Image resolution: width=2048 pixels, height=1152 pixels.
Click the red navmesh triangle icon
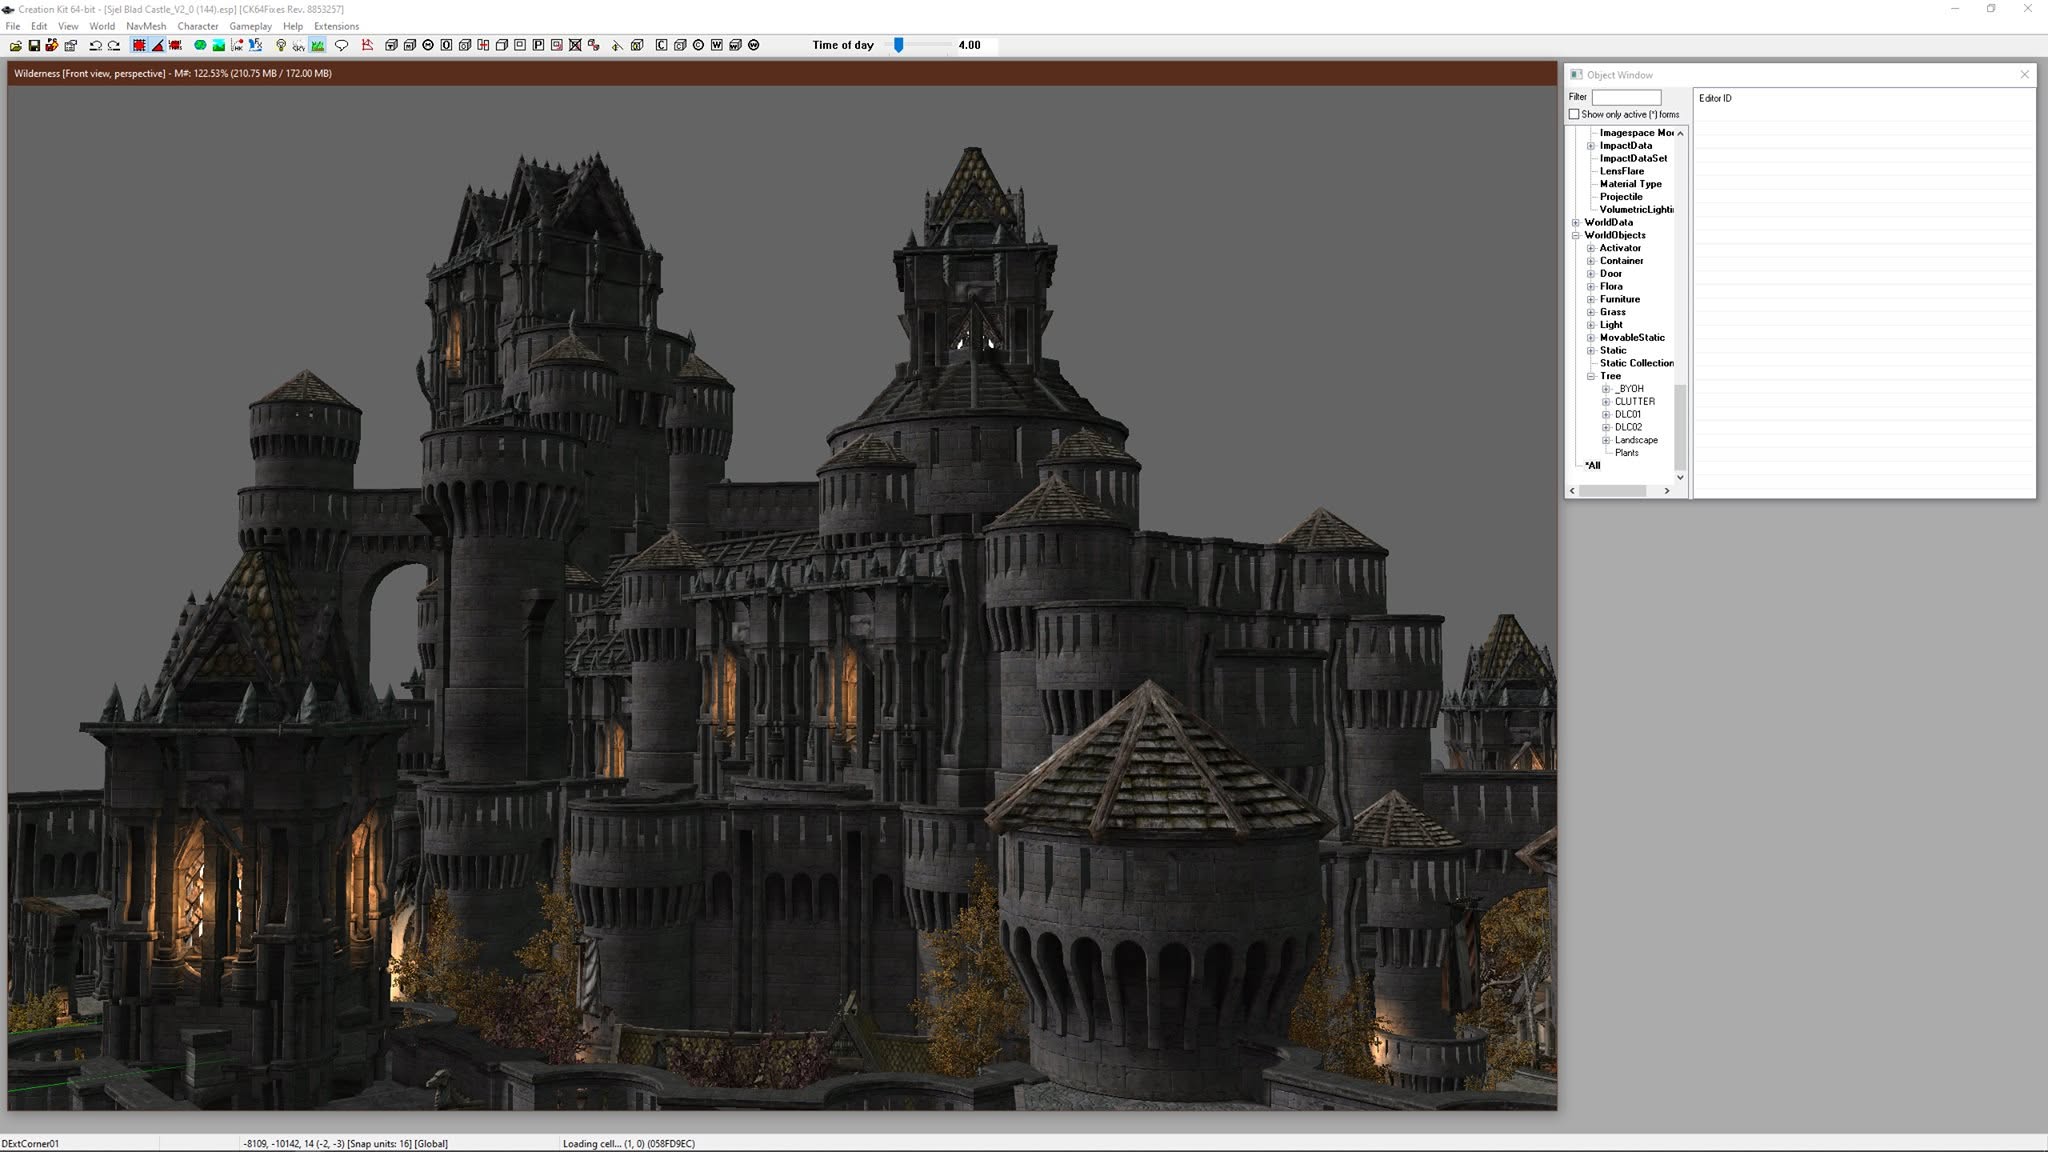pos(367,45)
